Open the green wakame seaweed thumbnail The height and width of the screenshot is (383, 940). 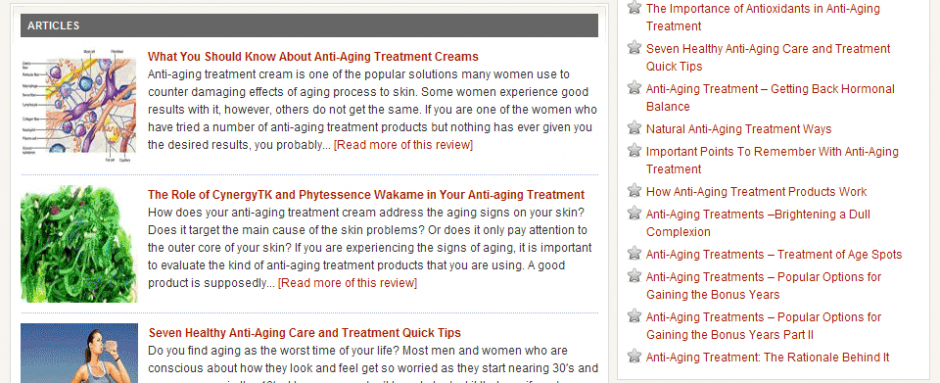tap(79, 244)
